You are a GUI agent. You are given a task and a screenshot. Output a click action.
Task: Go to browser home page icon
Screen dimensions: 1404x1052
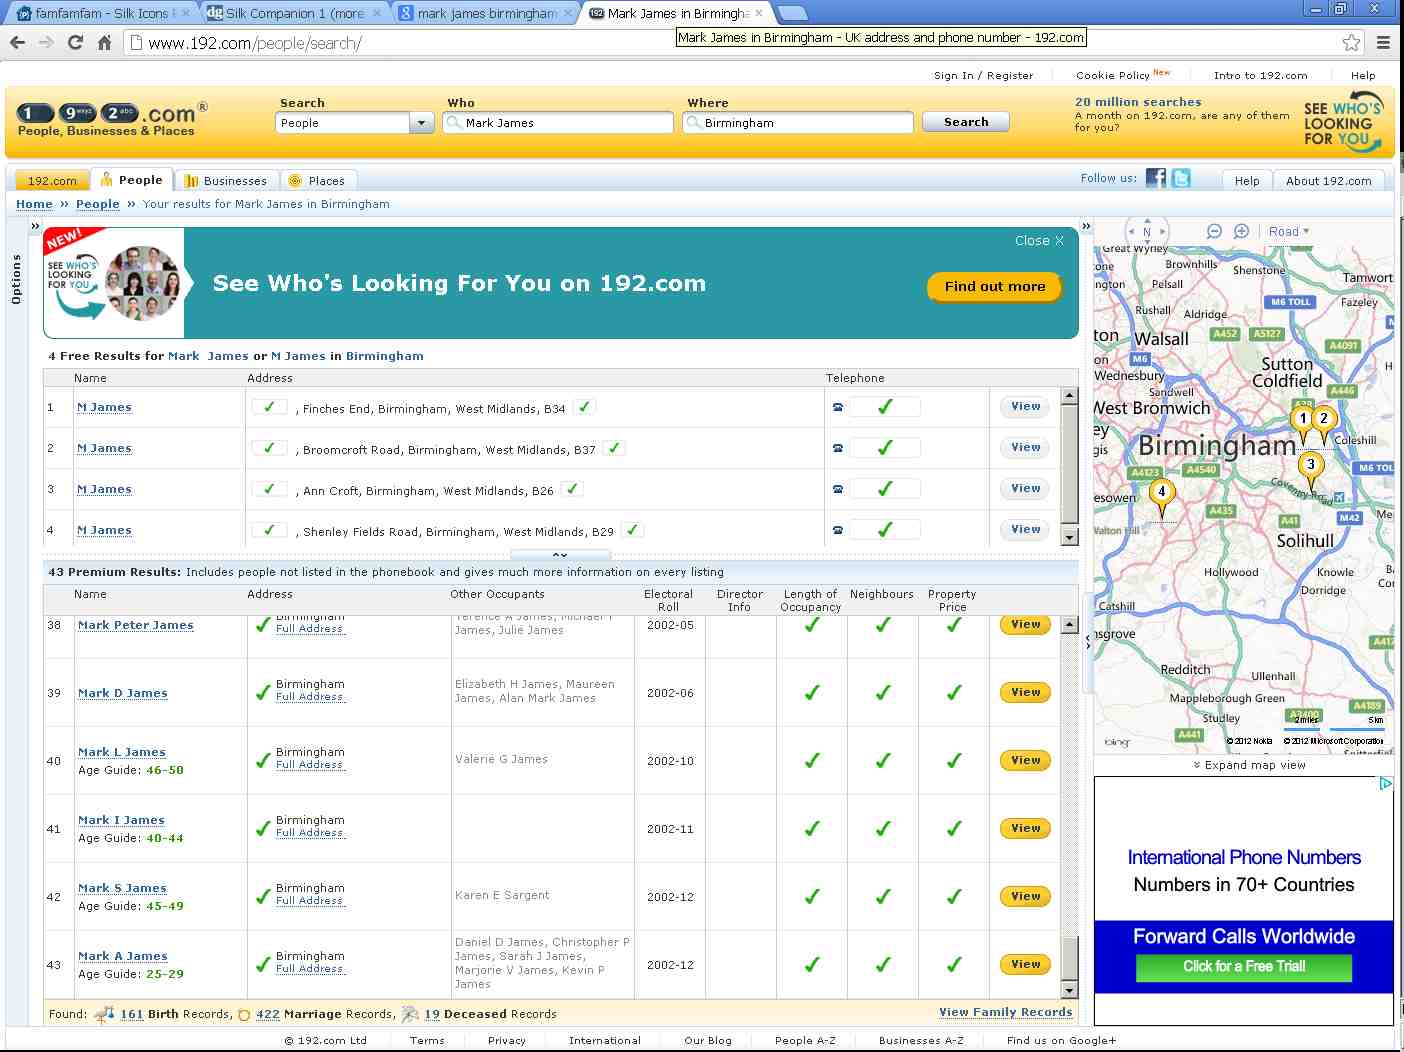click(x=104, y=42)
